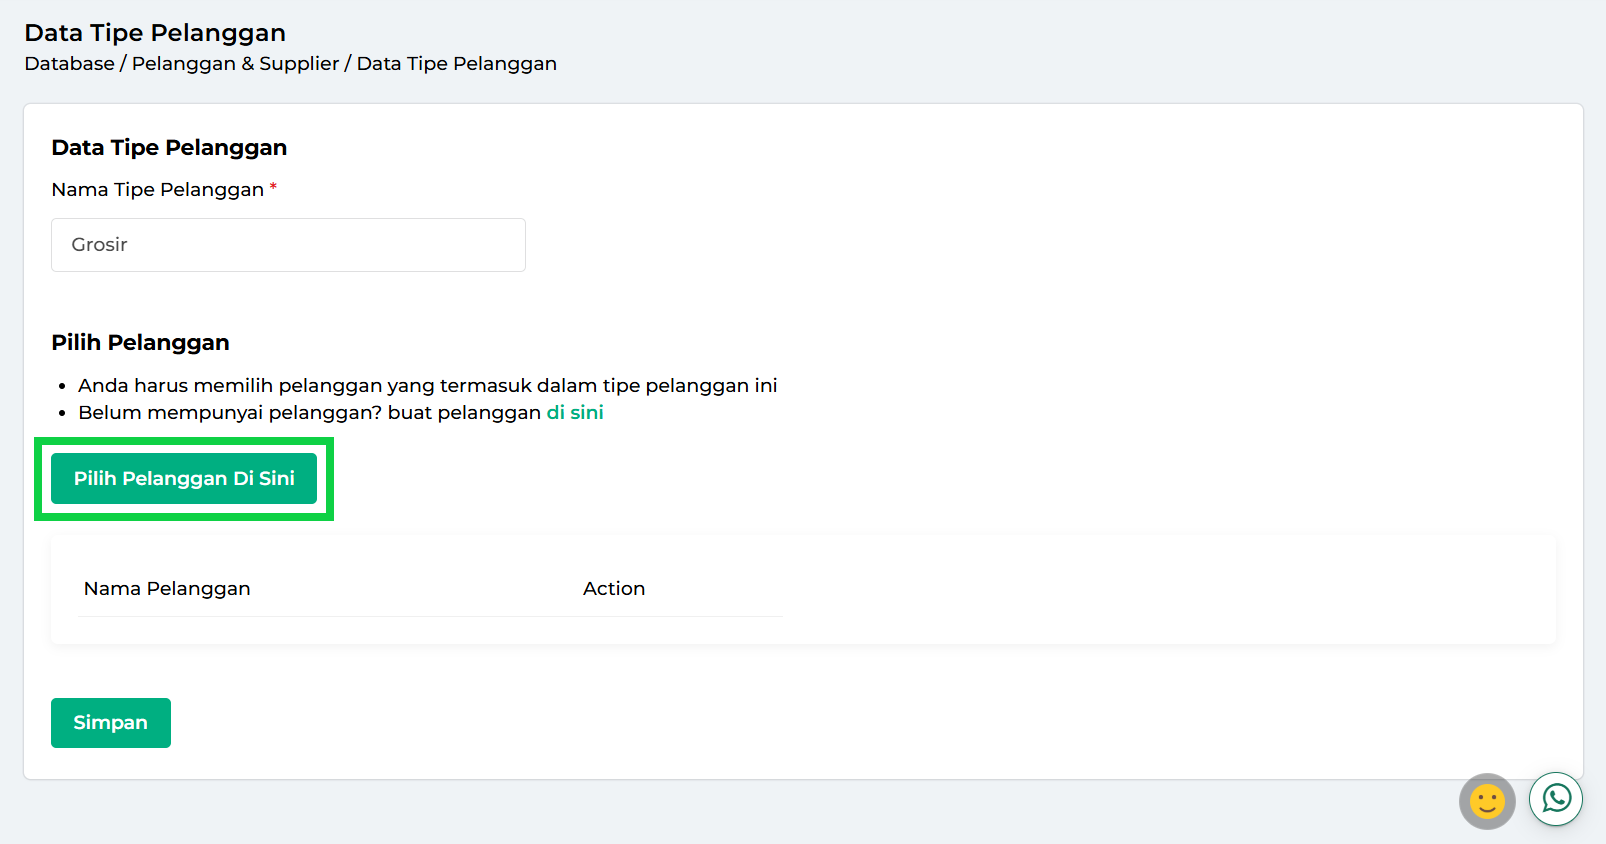This screenshot has height=844, width=1606.
Task: Click the Nama Pelanggan column header
Action: coord(167,589)
